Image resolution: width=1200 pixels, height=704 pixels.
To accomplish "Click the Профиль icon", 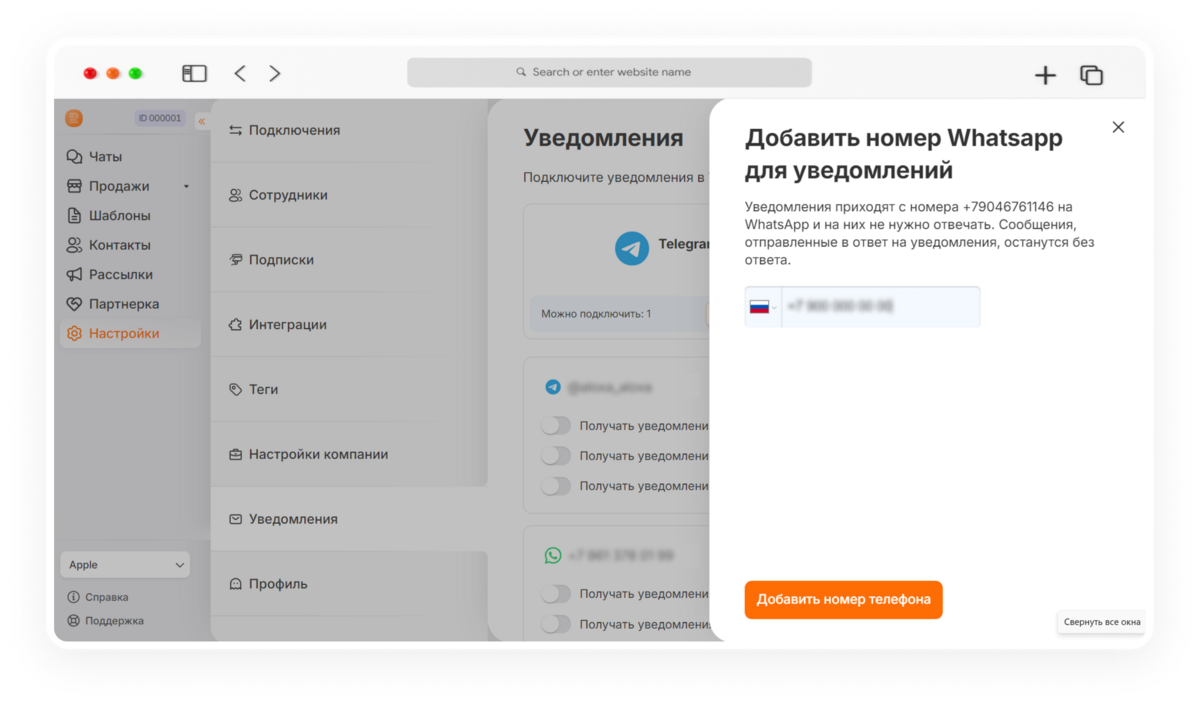I will (236, 584).
